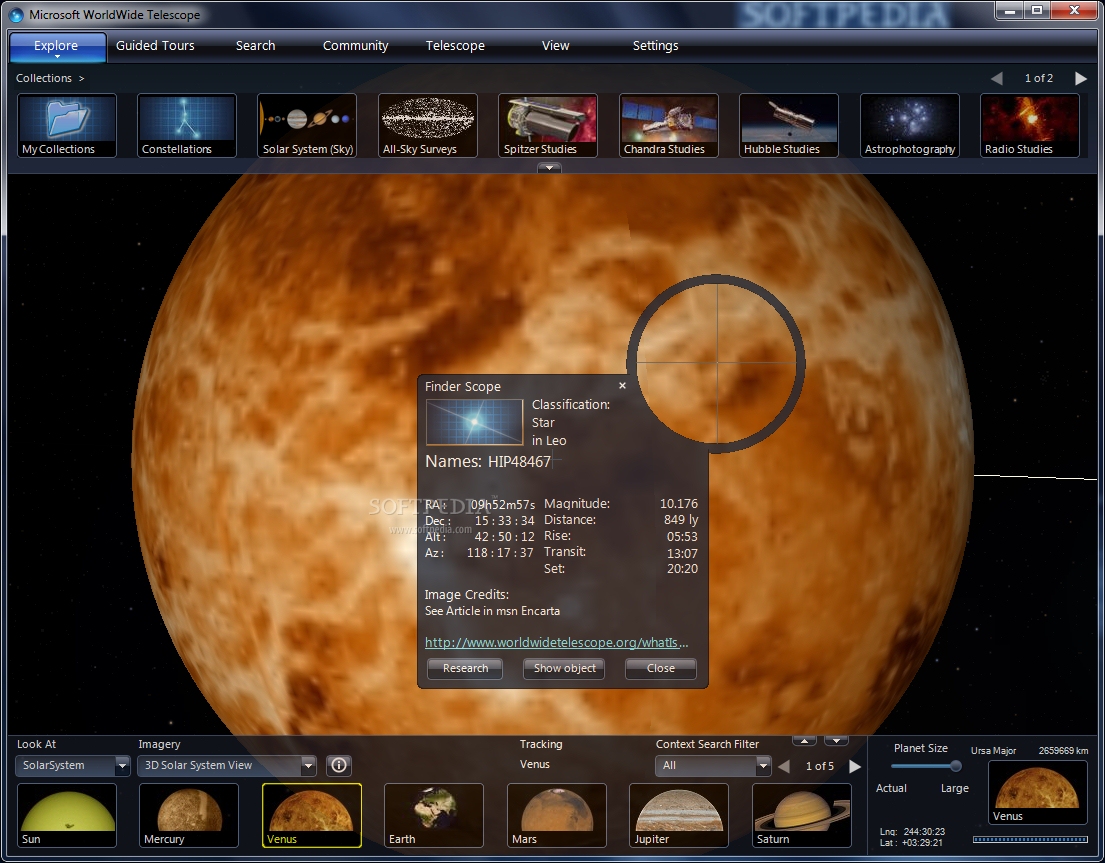Viewport: 1105px width, 863px height.
Task: Click the HIP48467 name text
Action: tap(519, 461)
